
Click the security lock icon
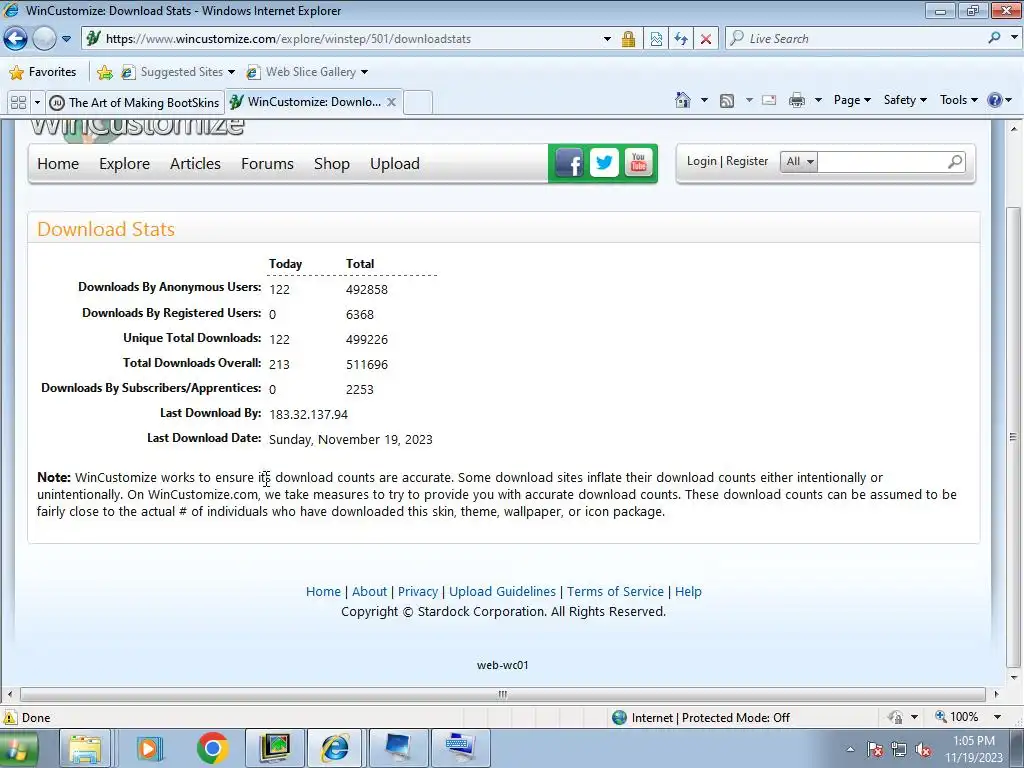[628, 39]
